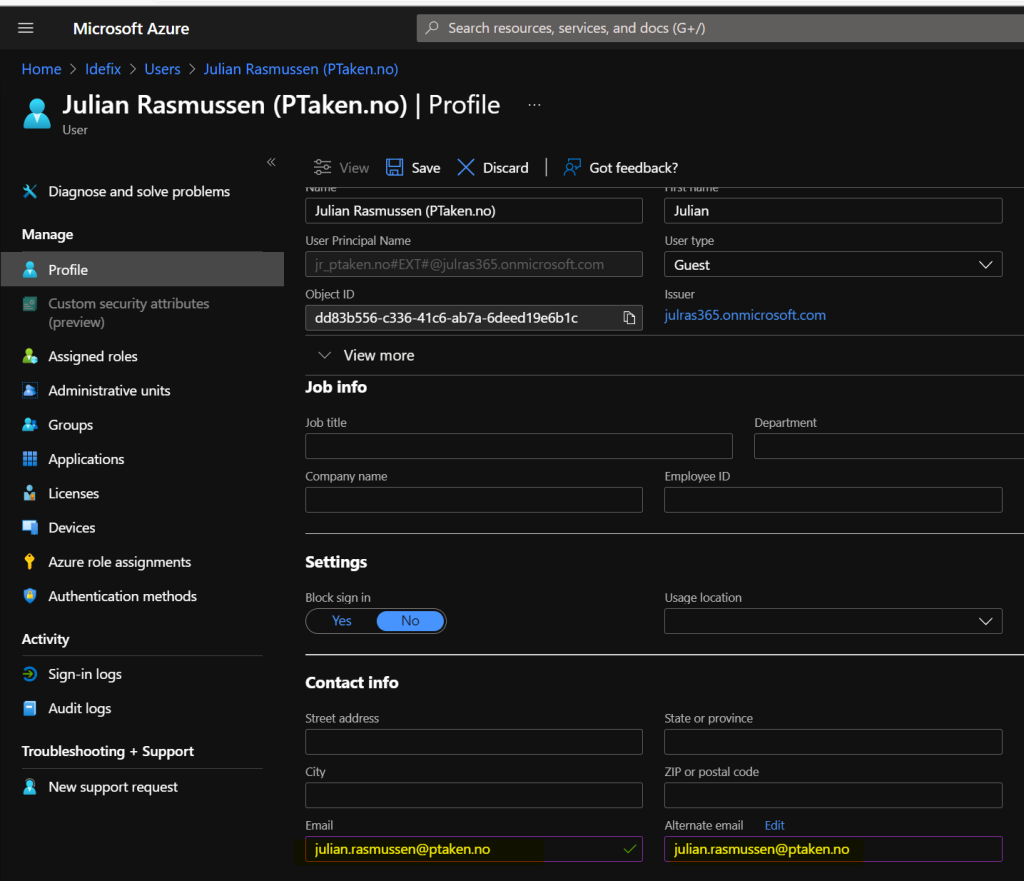Click the Administrative units icon
The height and width of the screenshot is (881, 1024).
29,391
